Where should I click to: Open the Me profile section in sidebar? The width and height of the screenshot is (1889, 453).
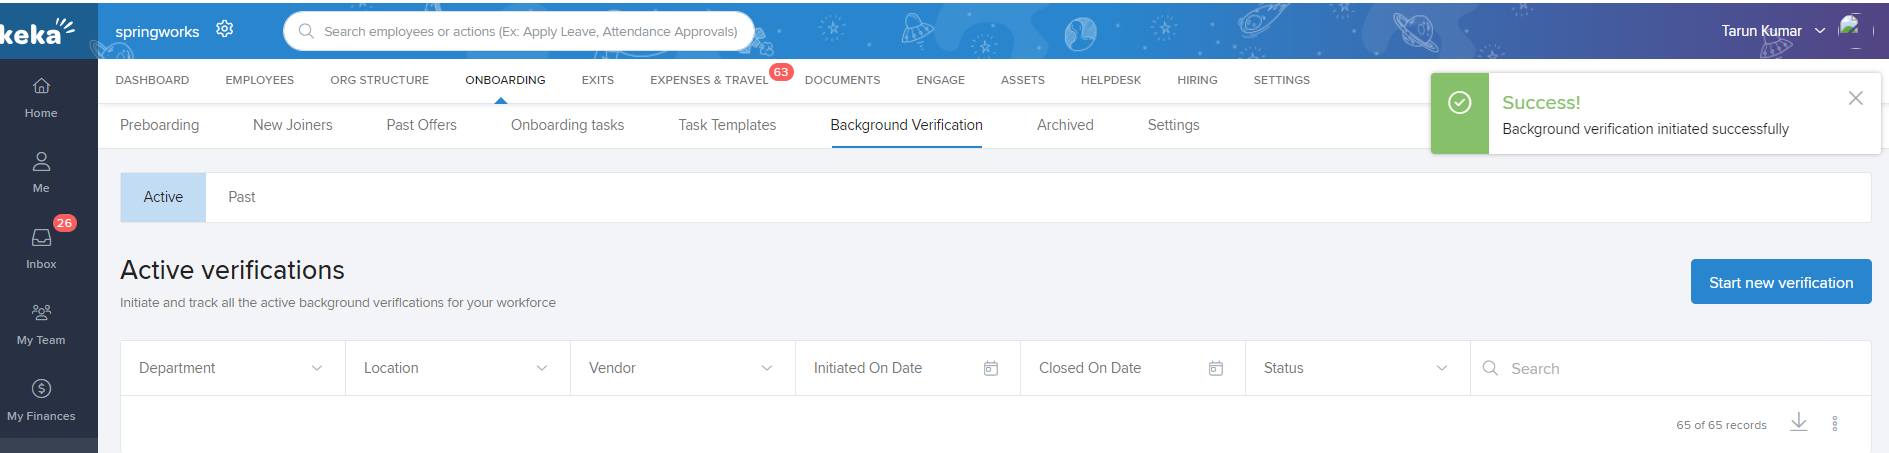click(41, 172)
